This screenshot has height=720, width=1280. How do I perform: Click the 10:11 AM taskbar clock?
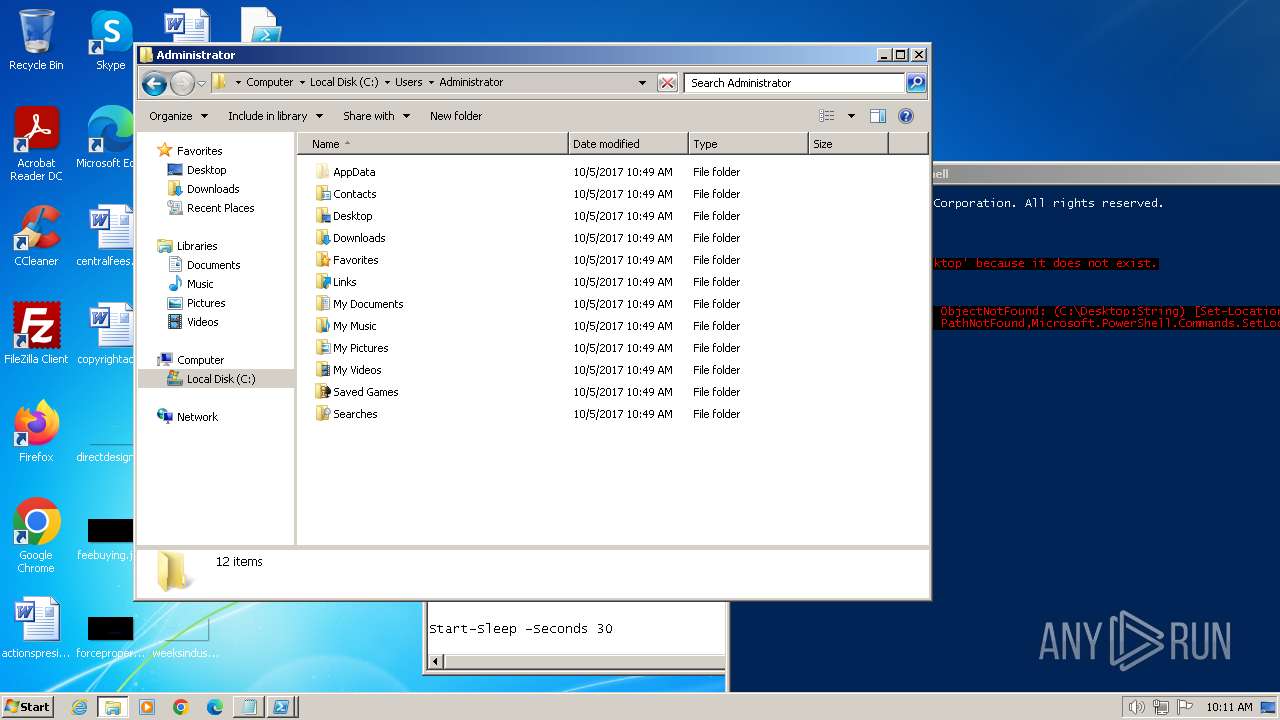[1229, 707]
